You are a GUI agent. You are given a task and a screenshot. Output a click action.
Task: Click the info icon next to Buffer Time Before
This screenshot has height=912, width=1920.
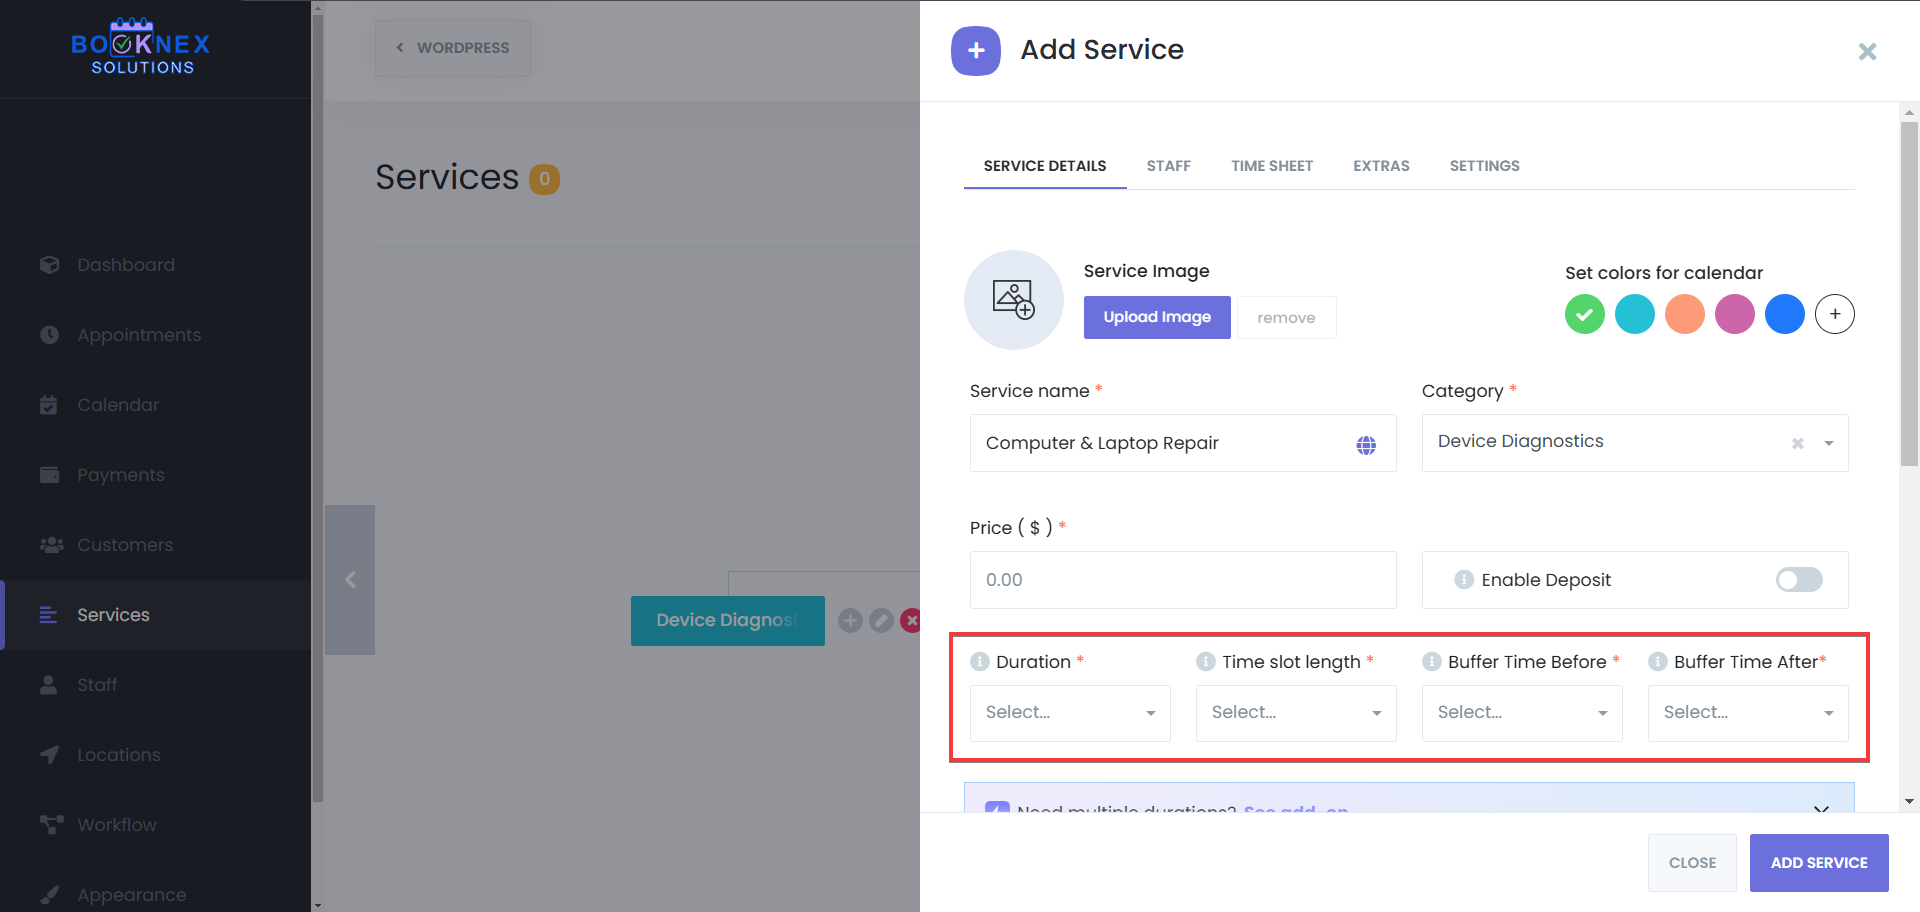(1432, 661)
